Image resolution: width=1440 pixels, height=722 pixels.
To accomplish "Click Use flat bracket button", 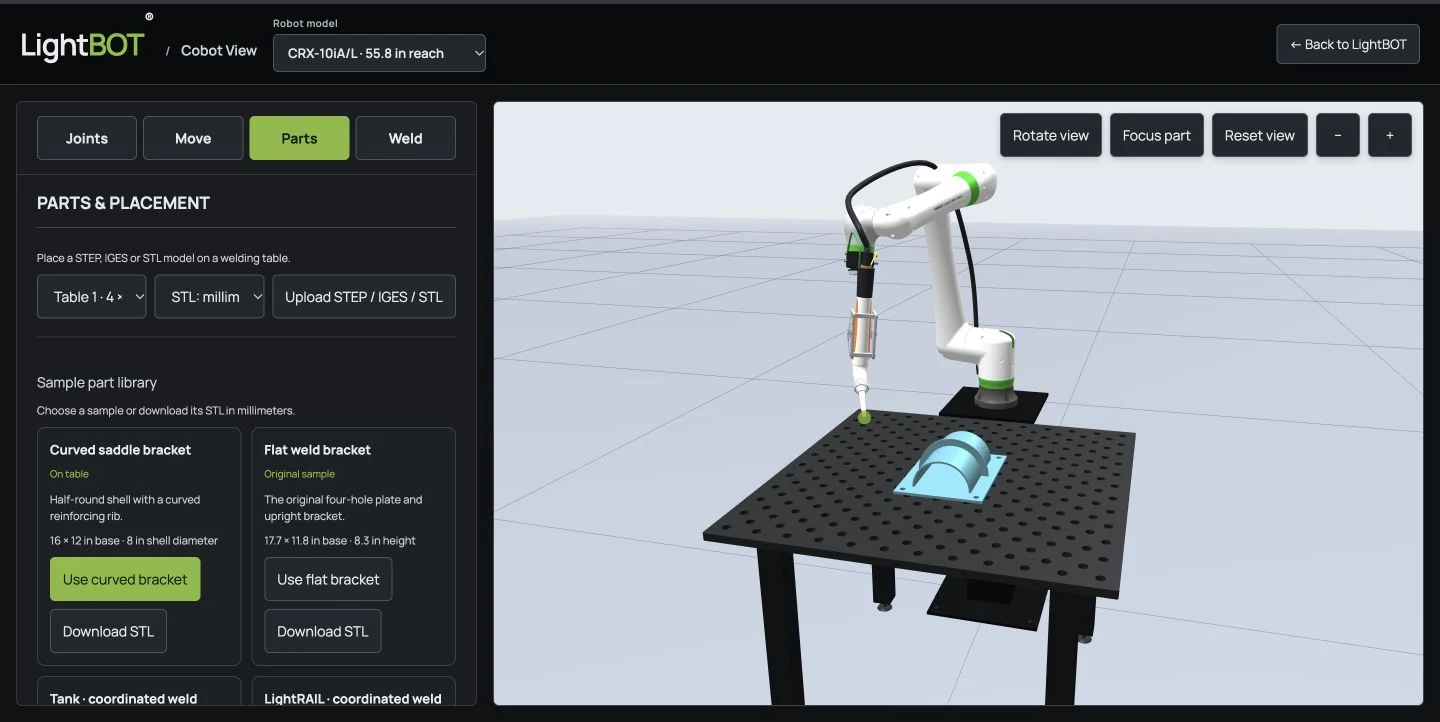I will coord(328,579).
